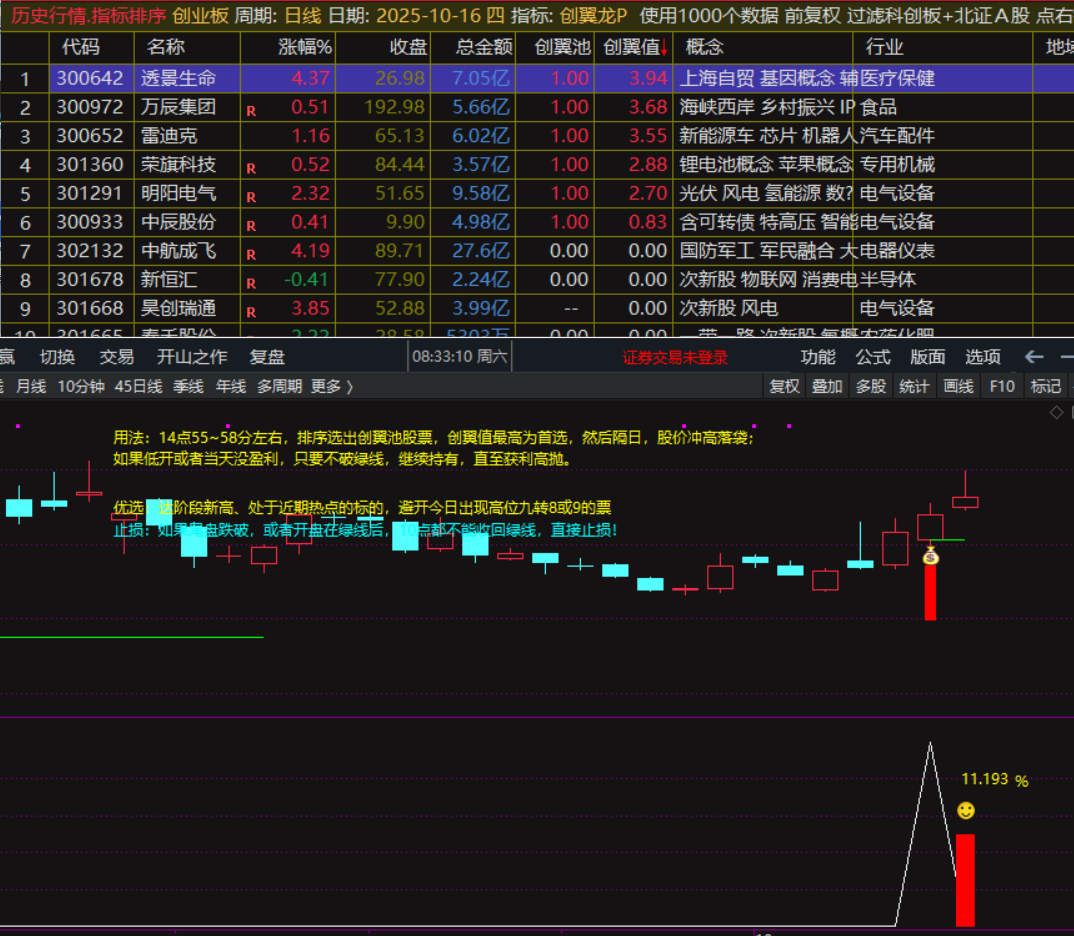Open the 多周期 multi-period selector
Viewport: 1074px width, 936px height.
coord(279,386)
